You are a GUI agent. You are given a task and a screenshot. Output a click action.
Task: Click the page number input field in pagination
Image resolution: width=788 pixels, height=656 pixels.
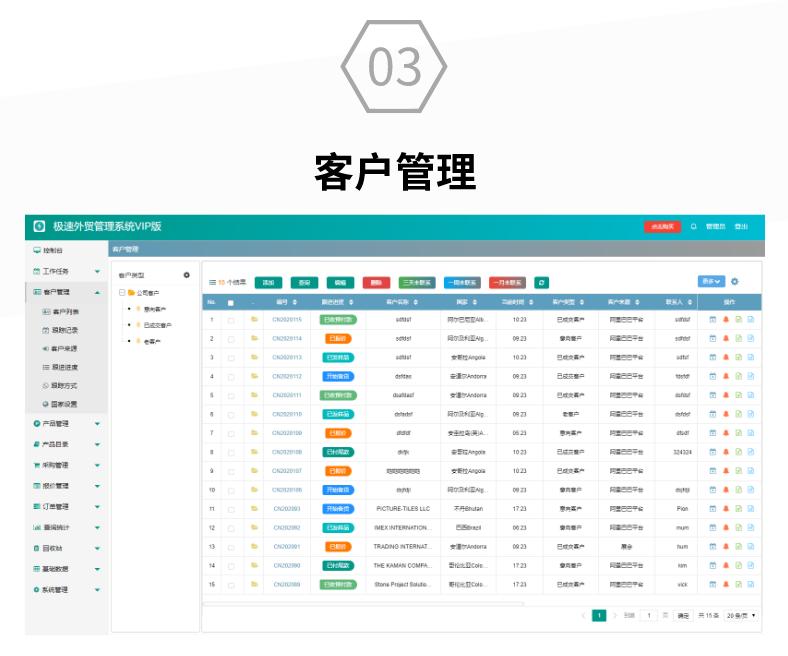[x=649, y=615]
